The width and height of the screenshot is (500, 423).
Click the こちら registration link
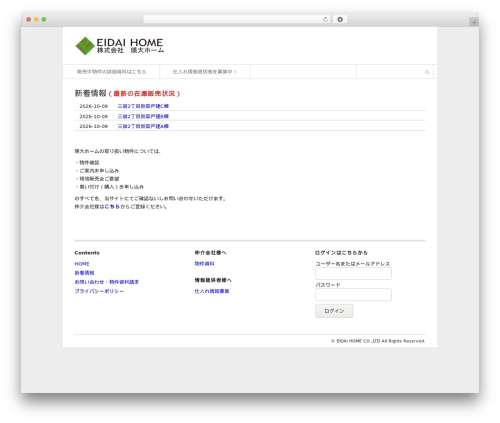click(112, 207)
